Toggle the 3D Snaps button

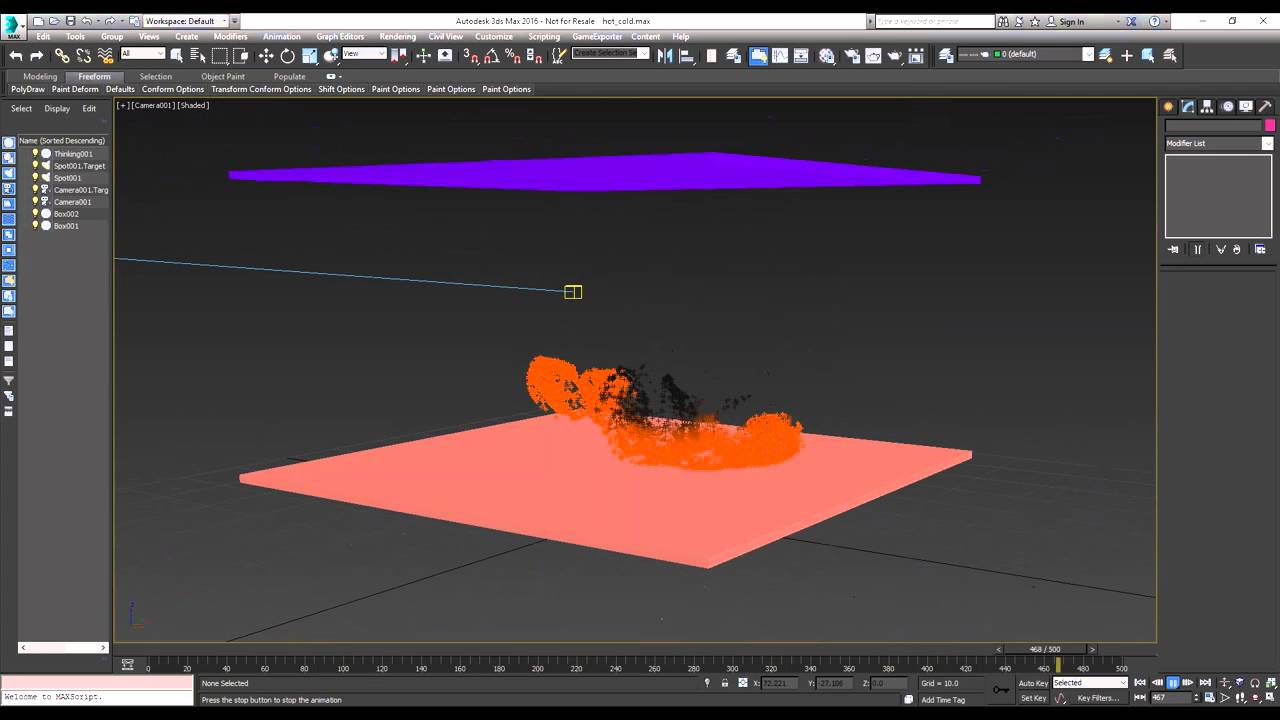click(471, 56)
